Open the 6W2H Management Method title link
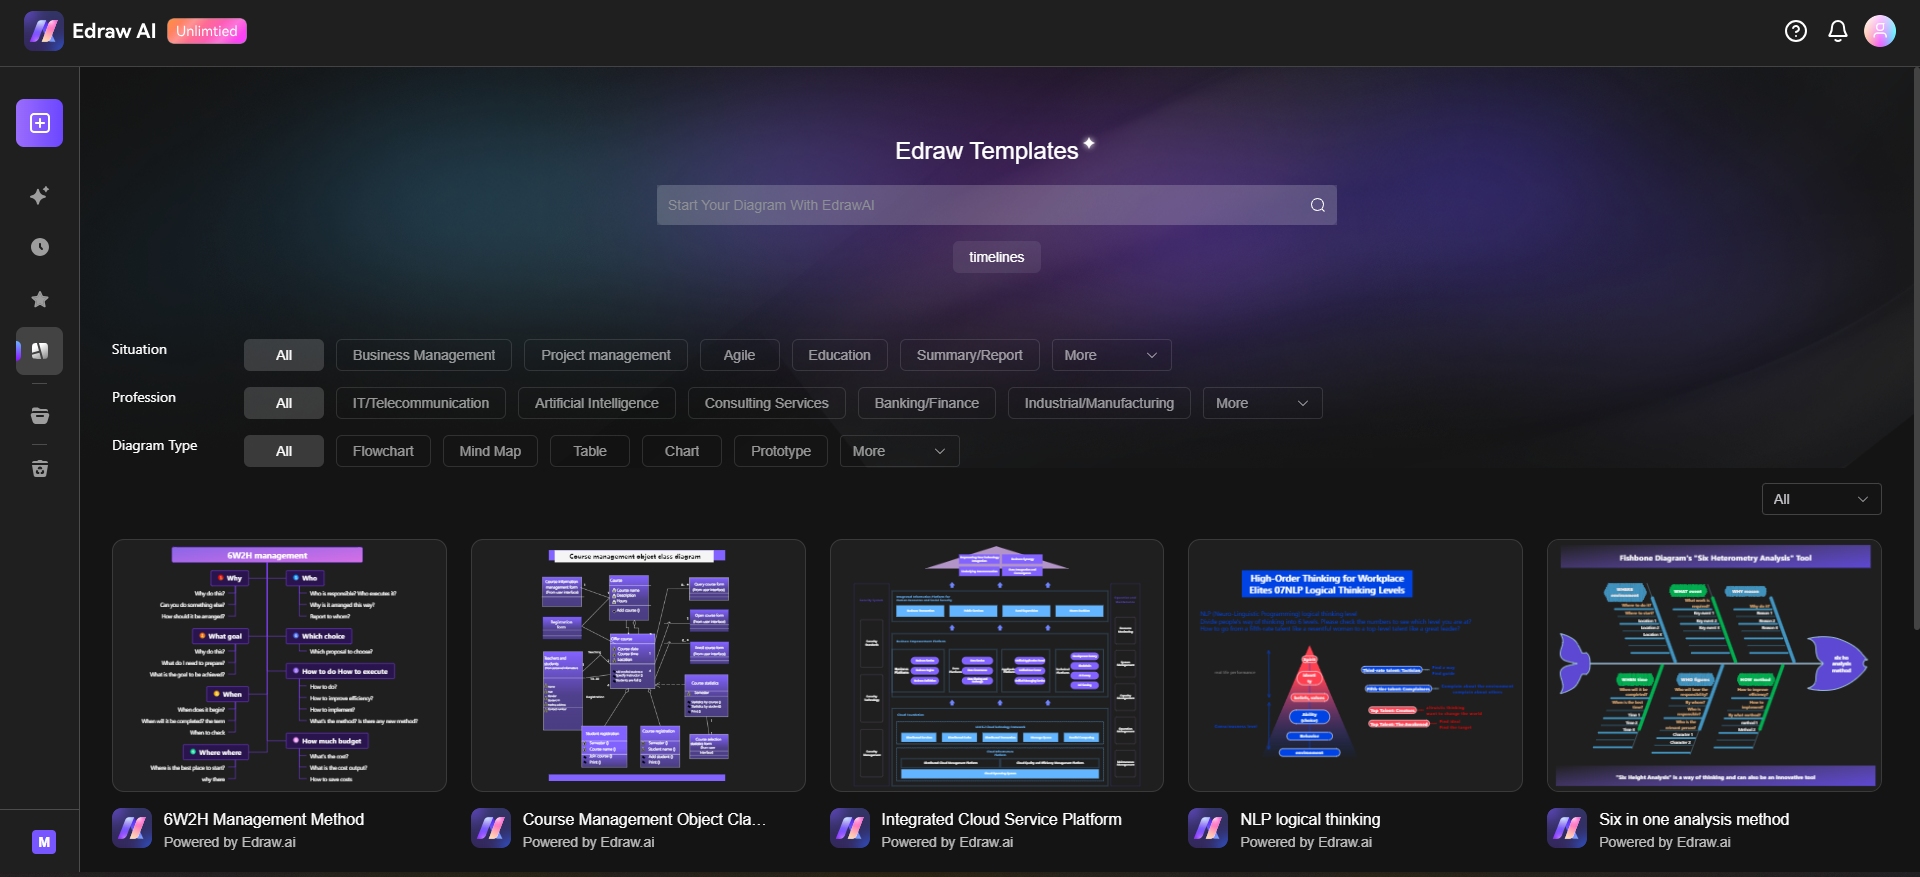The height and width of the screenshot is (877, 1920). click(x=264, y=819)
